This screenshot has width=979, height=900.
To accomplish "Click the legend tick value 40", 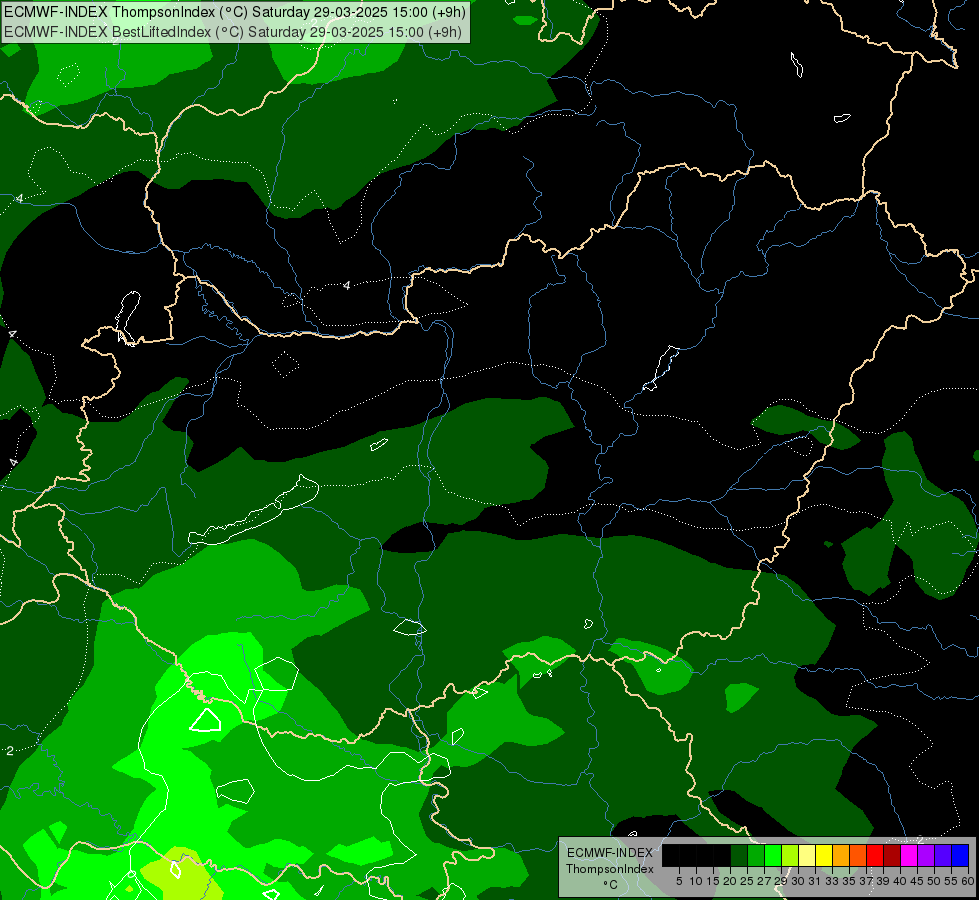I will (x=900, y=881).
